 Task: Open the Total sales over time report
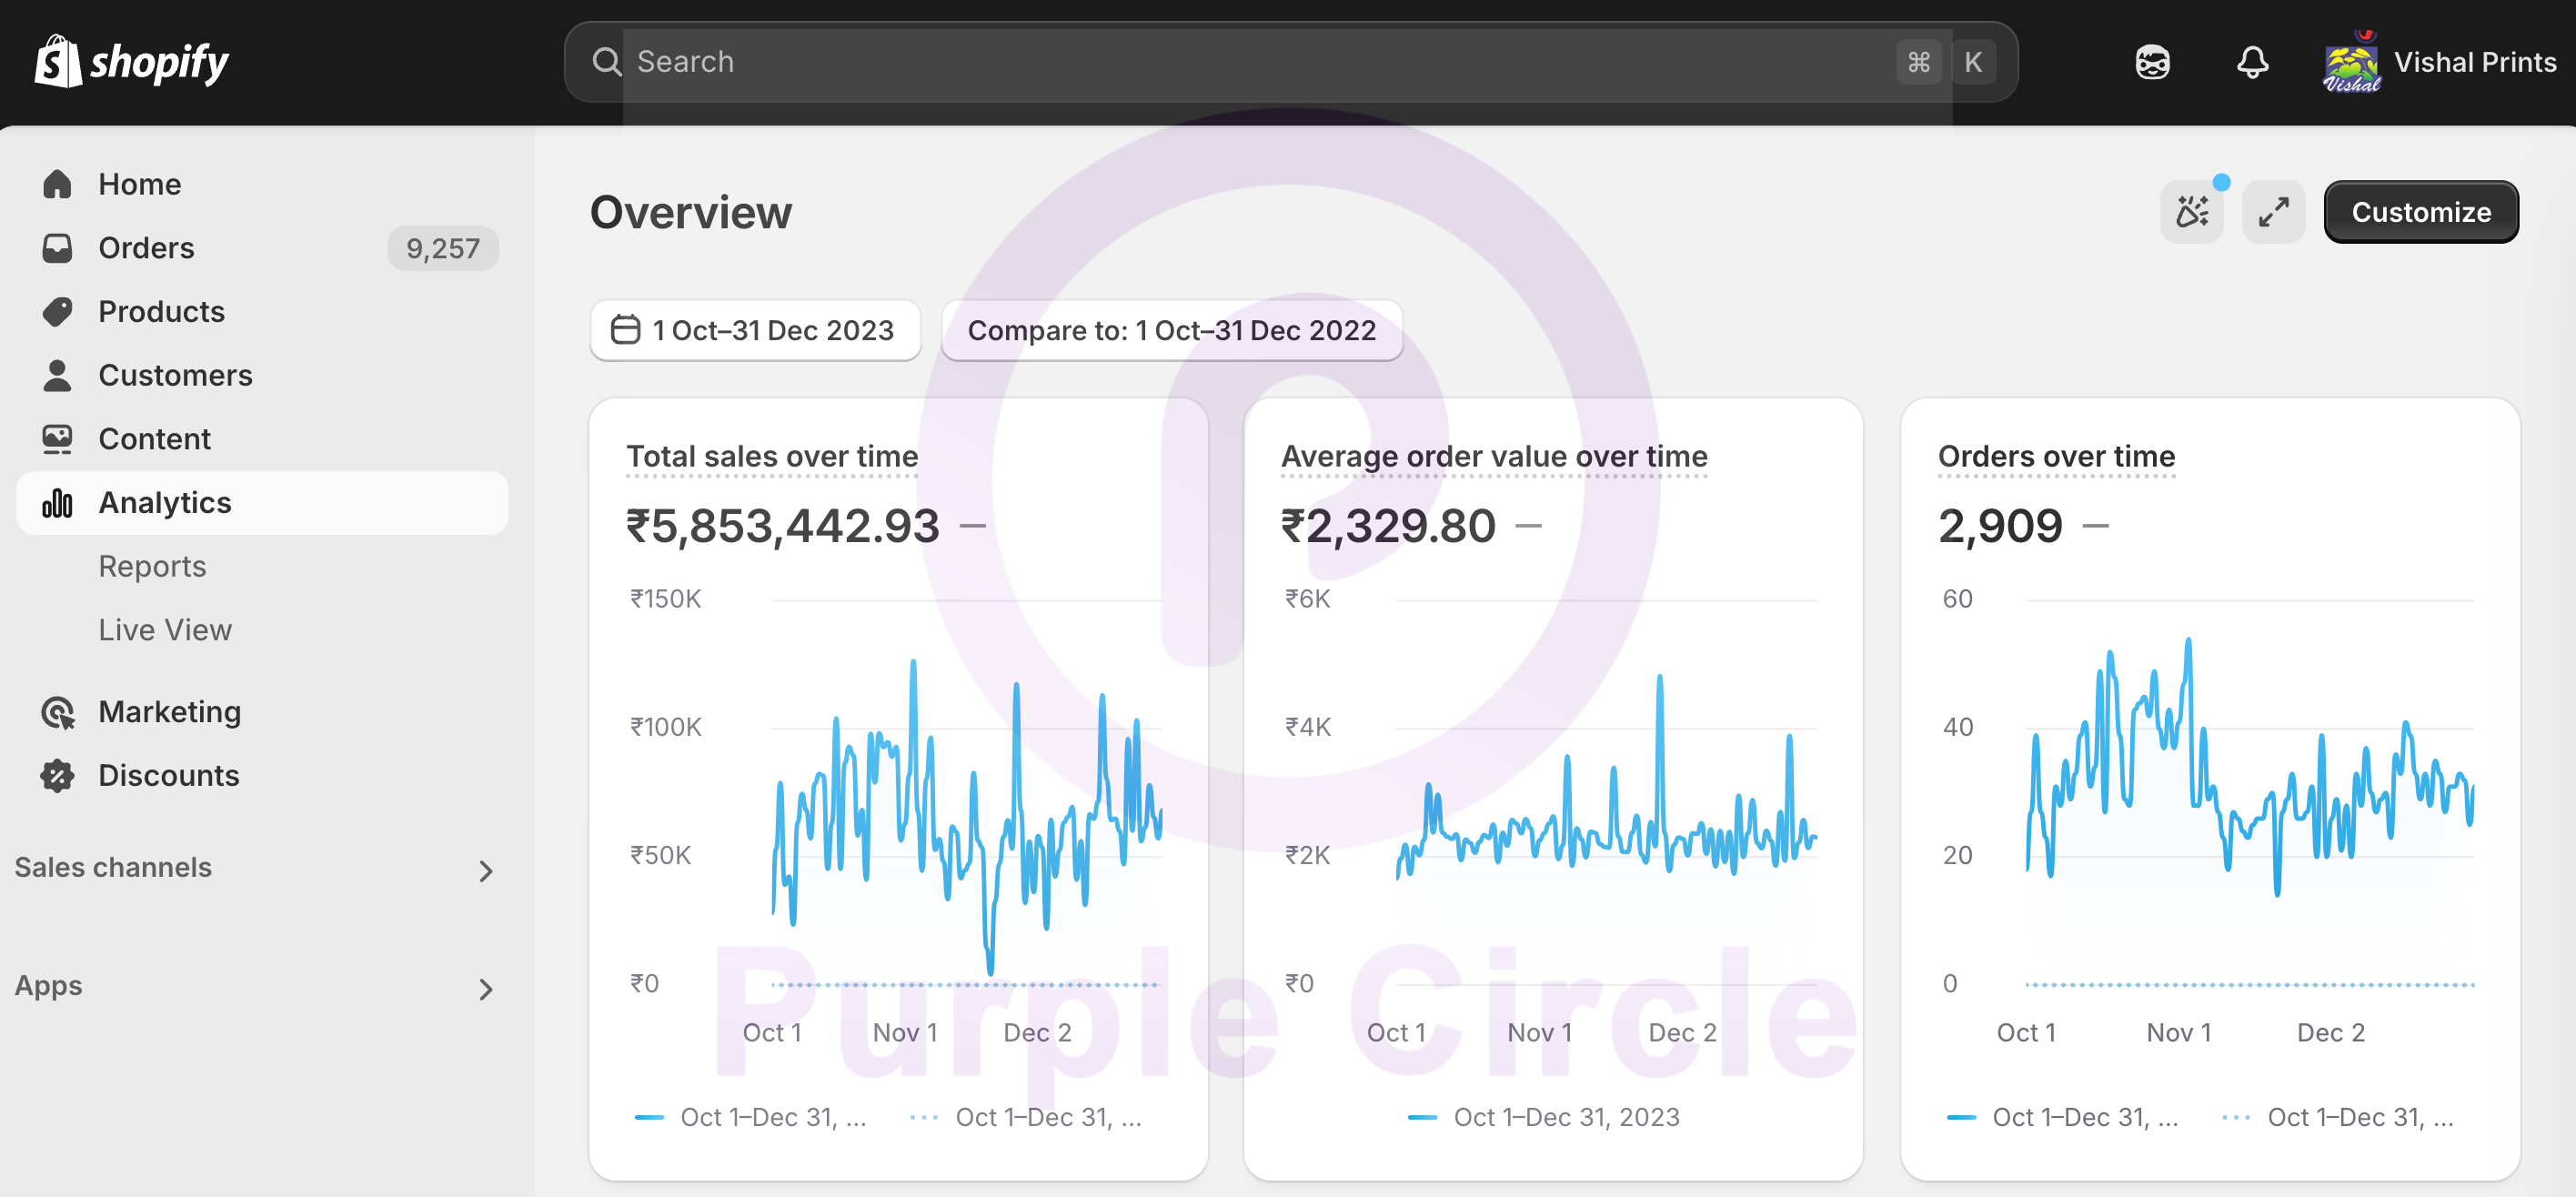[771, 456]
